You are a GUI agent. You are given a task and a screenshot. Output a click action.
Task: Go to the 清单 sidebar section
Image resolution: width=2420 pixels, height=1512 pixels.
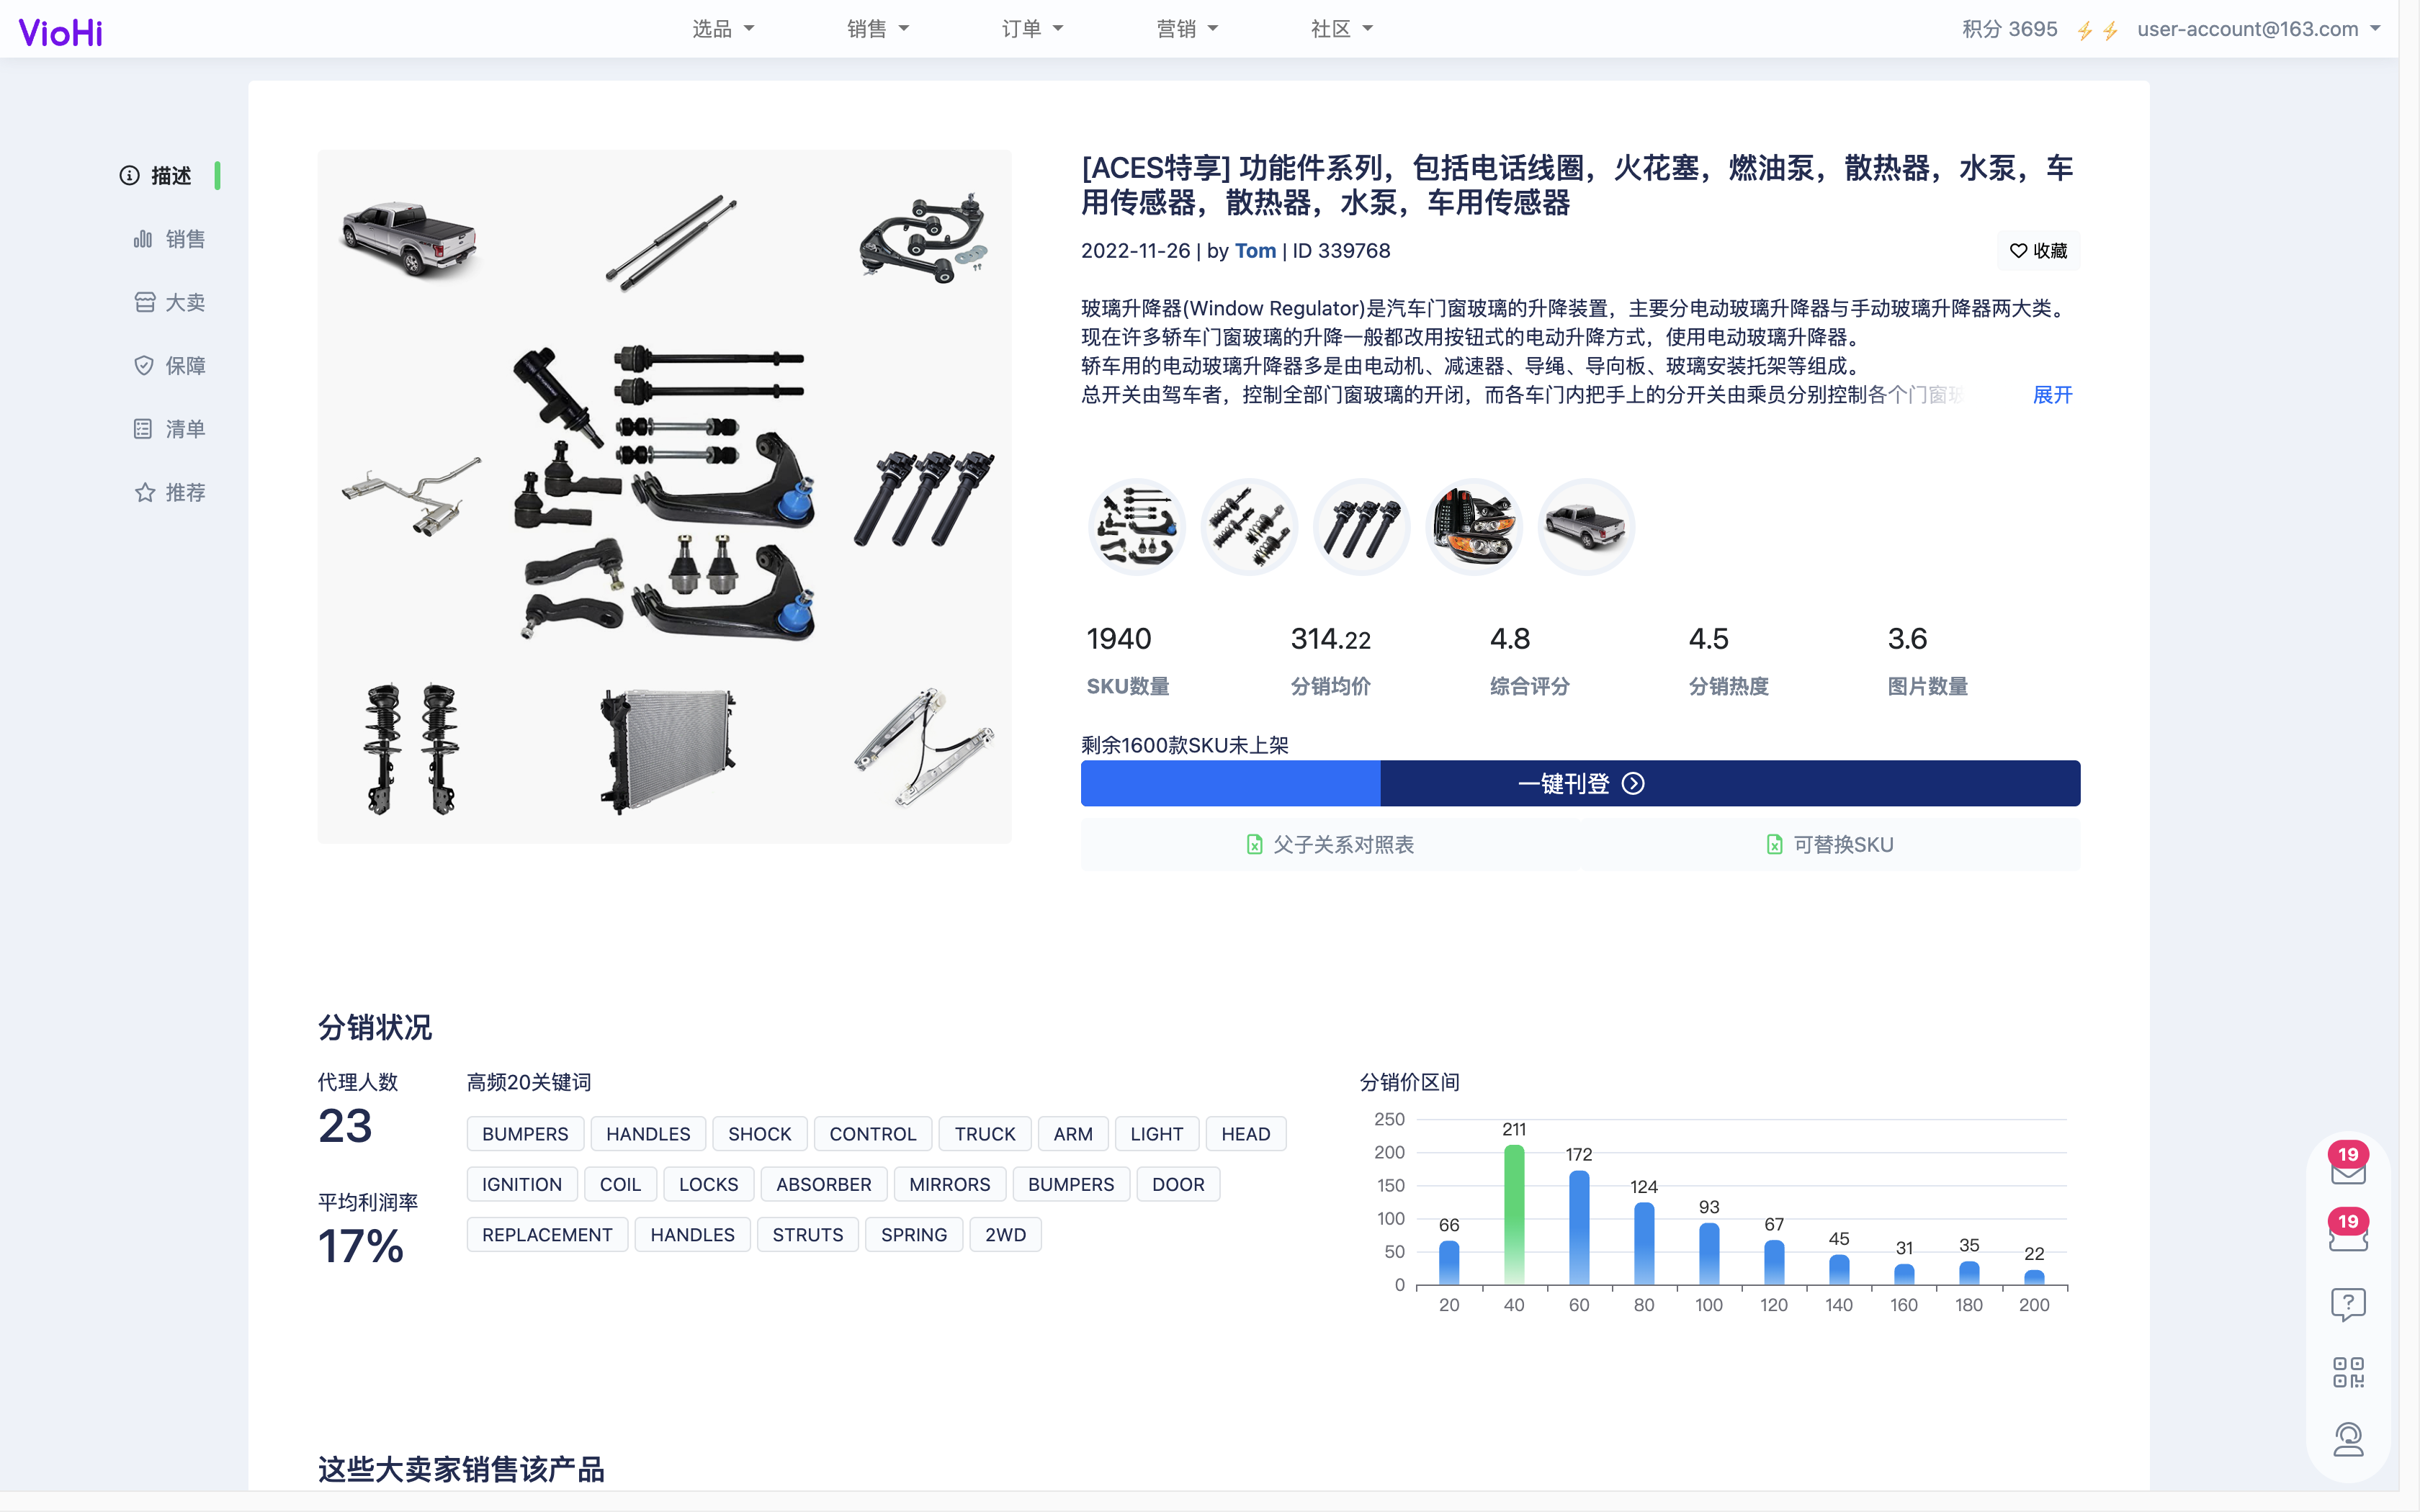click(168, 429)
